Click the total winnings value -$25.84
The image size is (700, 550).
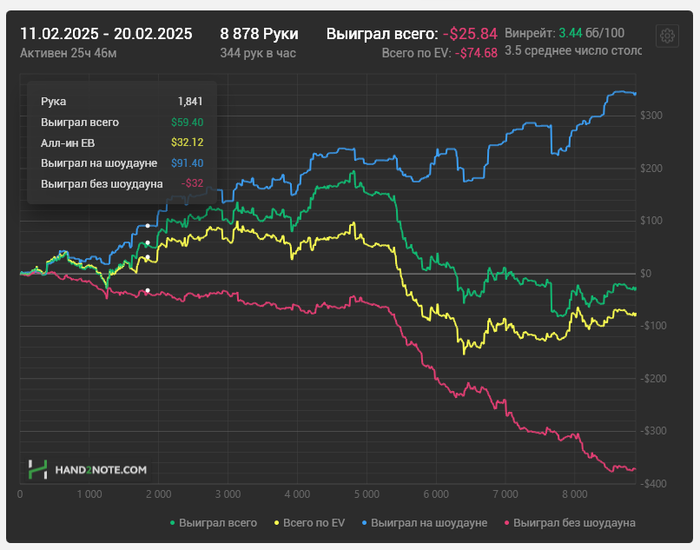pyautogui.click(x=470, y=34)
